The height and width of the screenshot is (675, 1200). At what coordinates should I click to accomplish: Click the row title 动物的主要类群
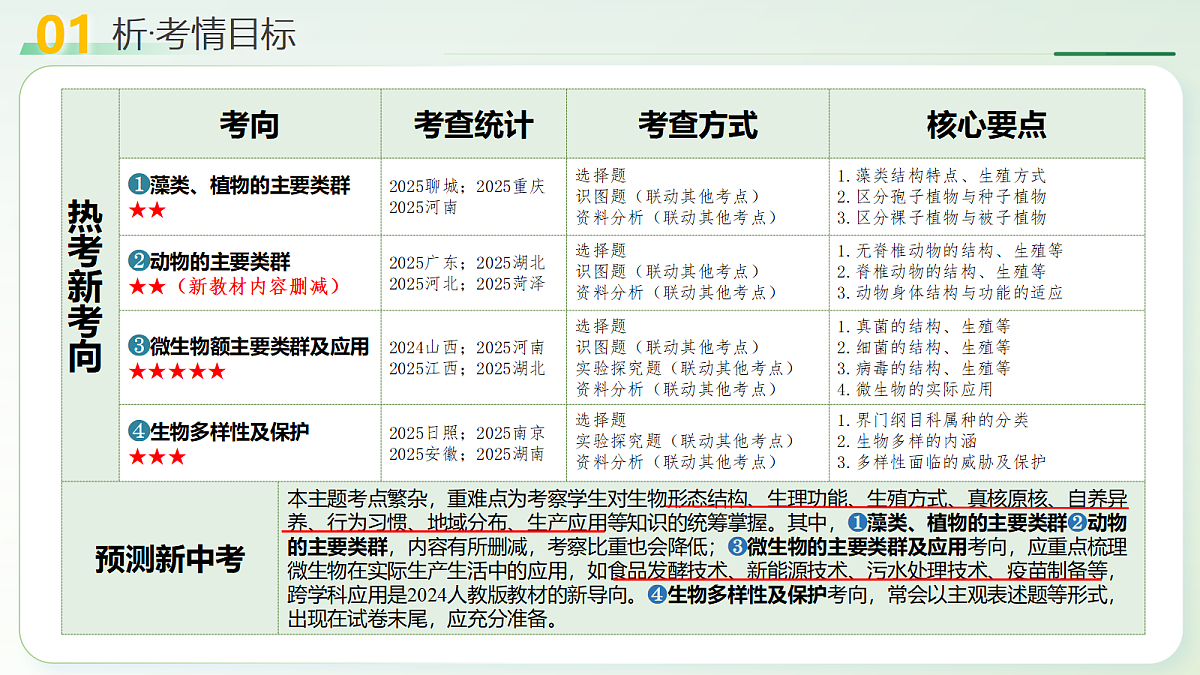(x=220, y=262)
